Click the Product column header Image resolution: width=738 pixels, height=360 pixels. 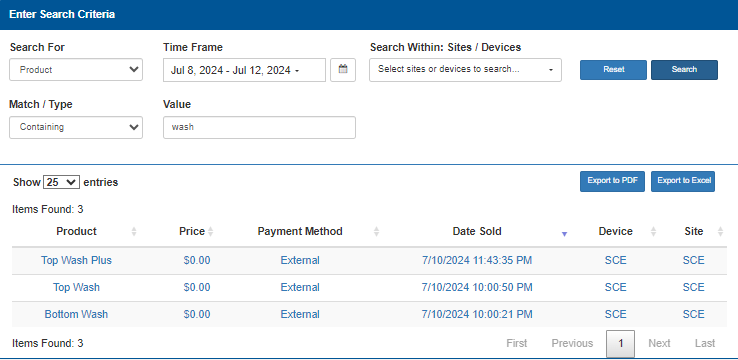76,232
